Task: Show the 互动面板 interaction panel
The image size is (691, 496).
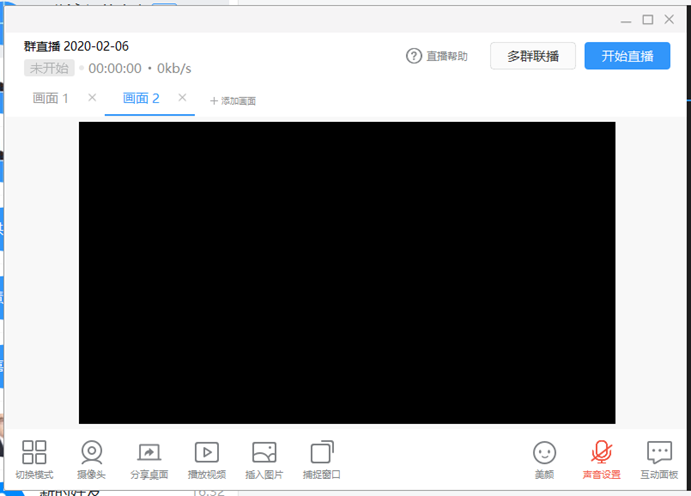Action: (659, 453)
